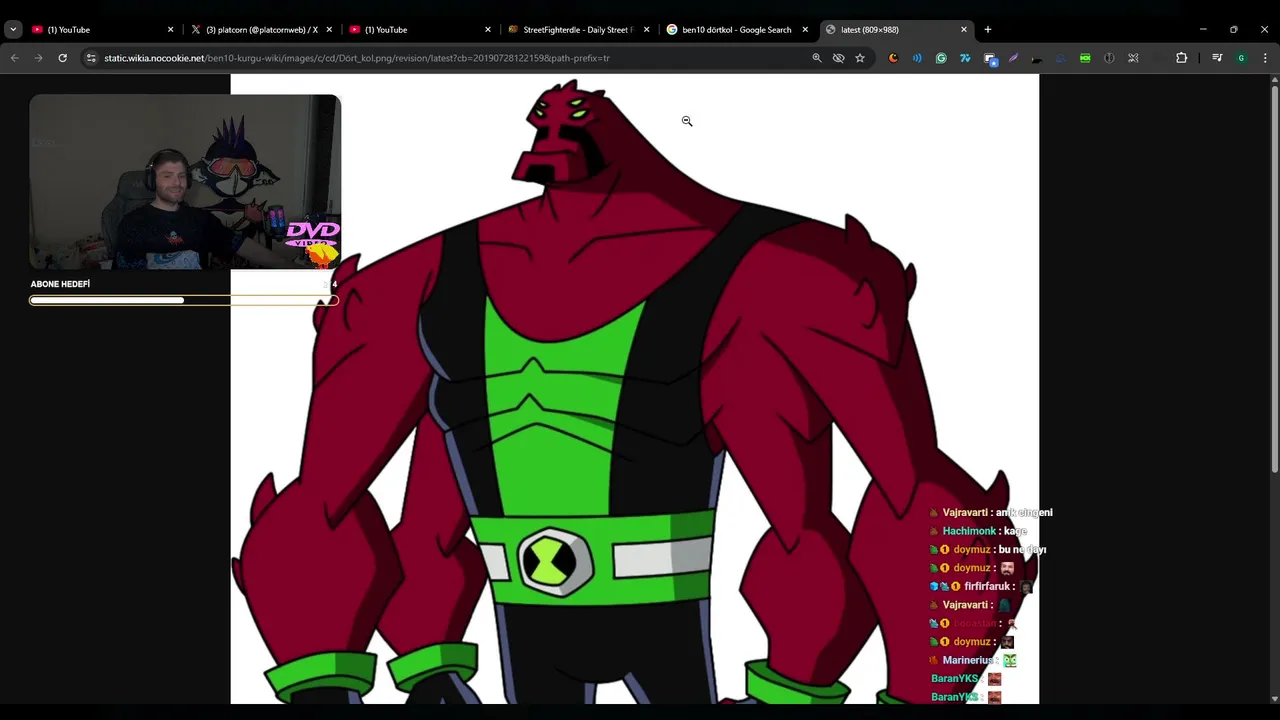View site information icon in address bar
Image resolution: width=1280 pixels, height=720 pixels.
tap(91, 58)
